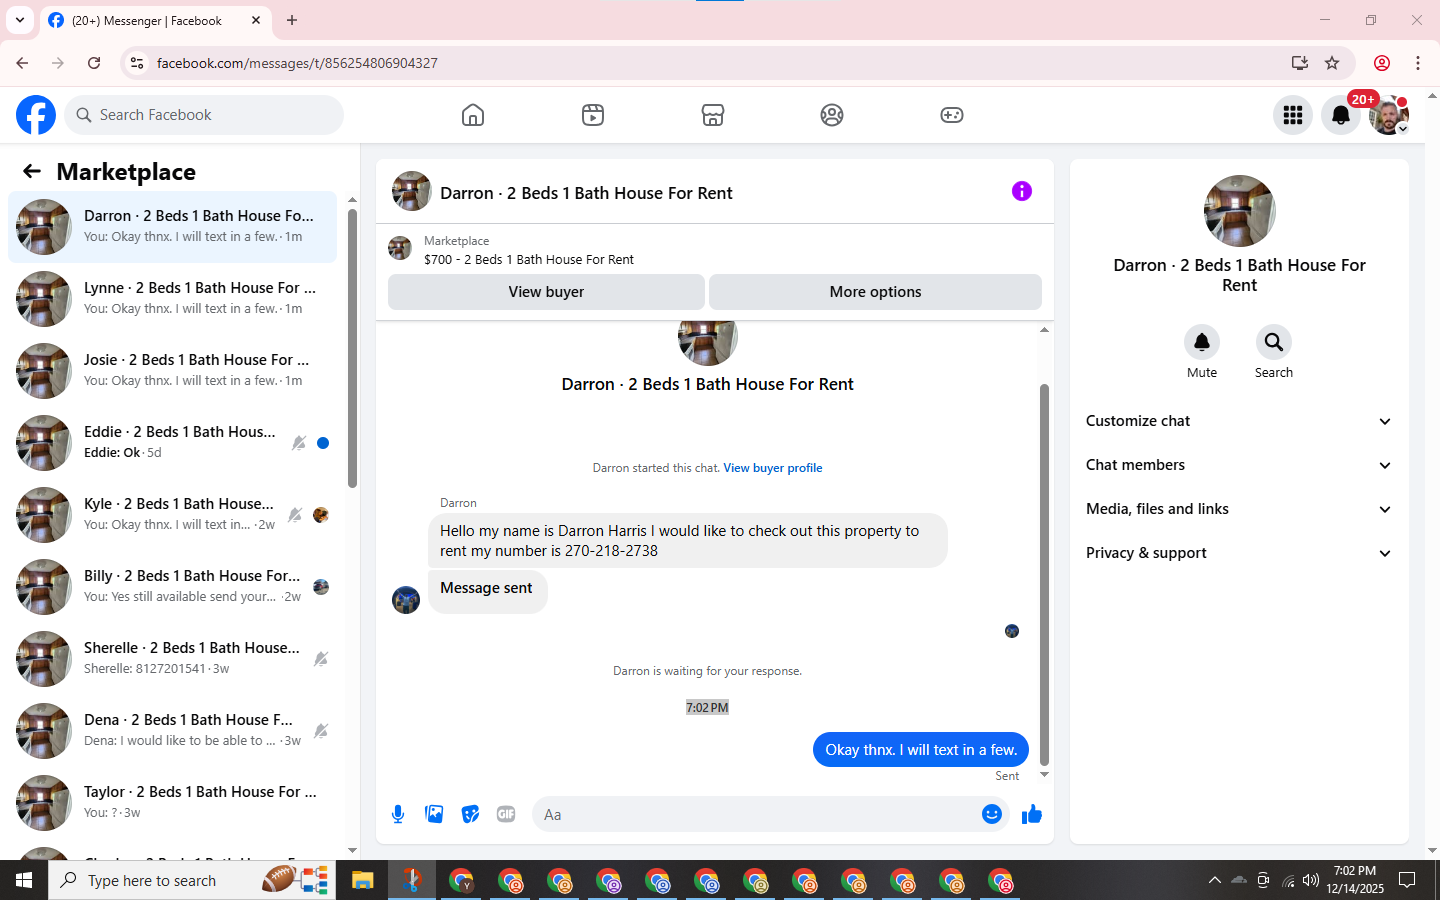Open the Taylor conversation
Viewport: 1440px width, 900px height.
coord(172,803)
